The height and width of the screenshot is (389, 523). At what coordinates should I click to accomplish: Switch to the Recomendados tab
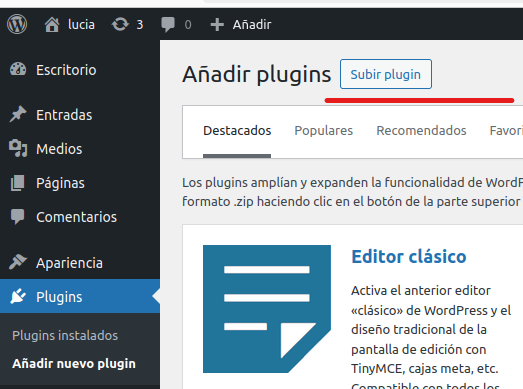(x=421, y=131)
